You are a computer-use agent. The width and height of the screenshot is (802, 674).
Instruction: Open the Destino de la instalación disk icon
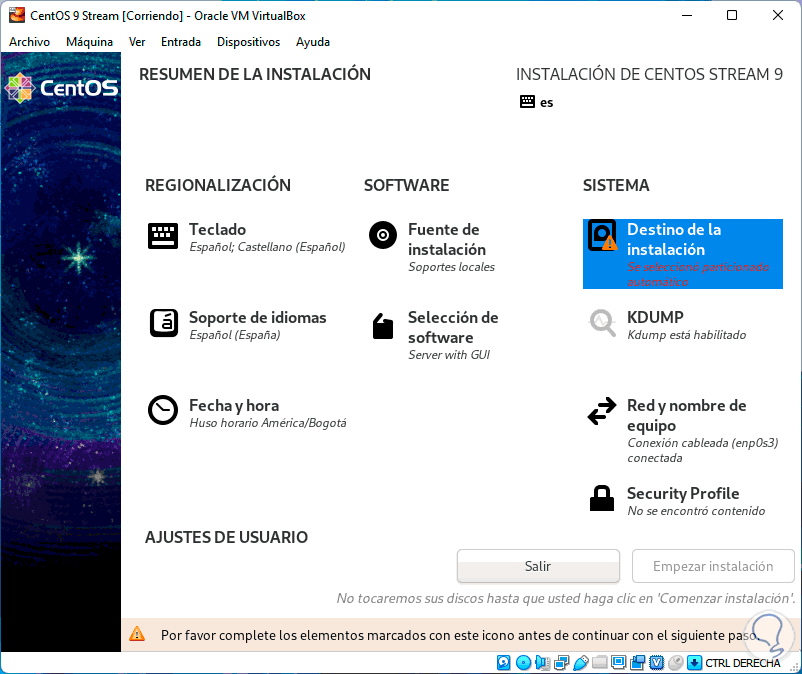point(602,235)
